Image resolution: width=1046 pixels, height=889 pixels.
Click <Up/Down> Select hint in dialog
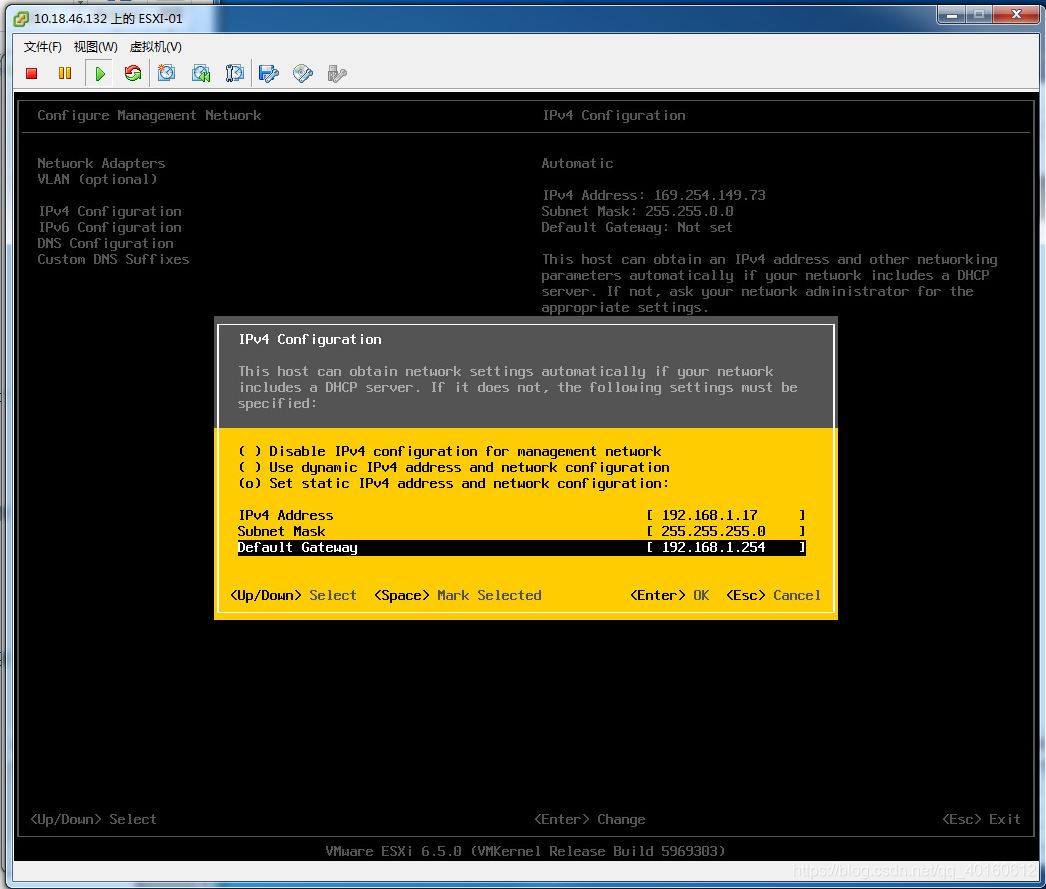click(294, 596)
